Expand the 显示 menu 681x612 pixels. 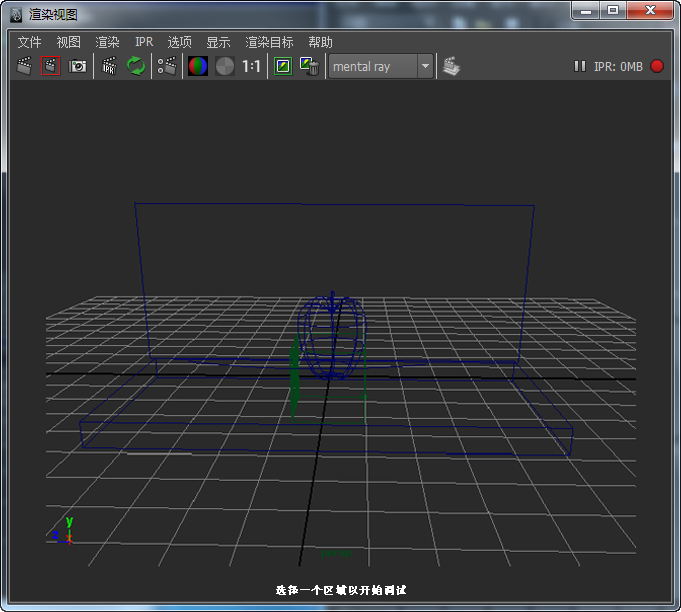218,42
